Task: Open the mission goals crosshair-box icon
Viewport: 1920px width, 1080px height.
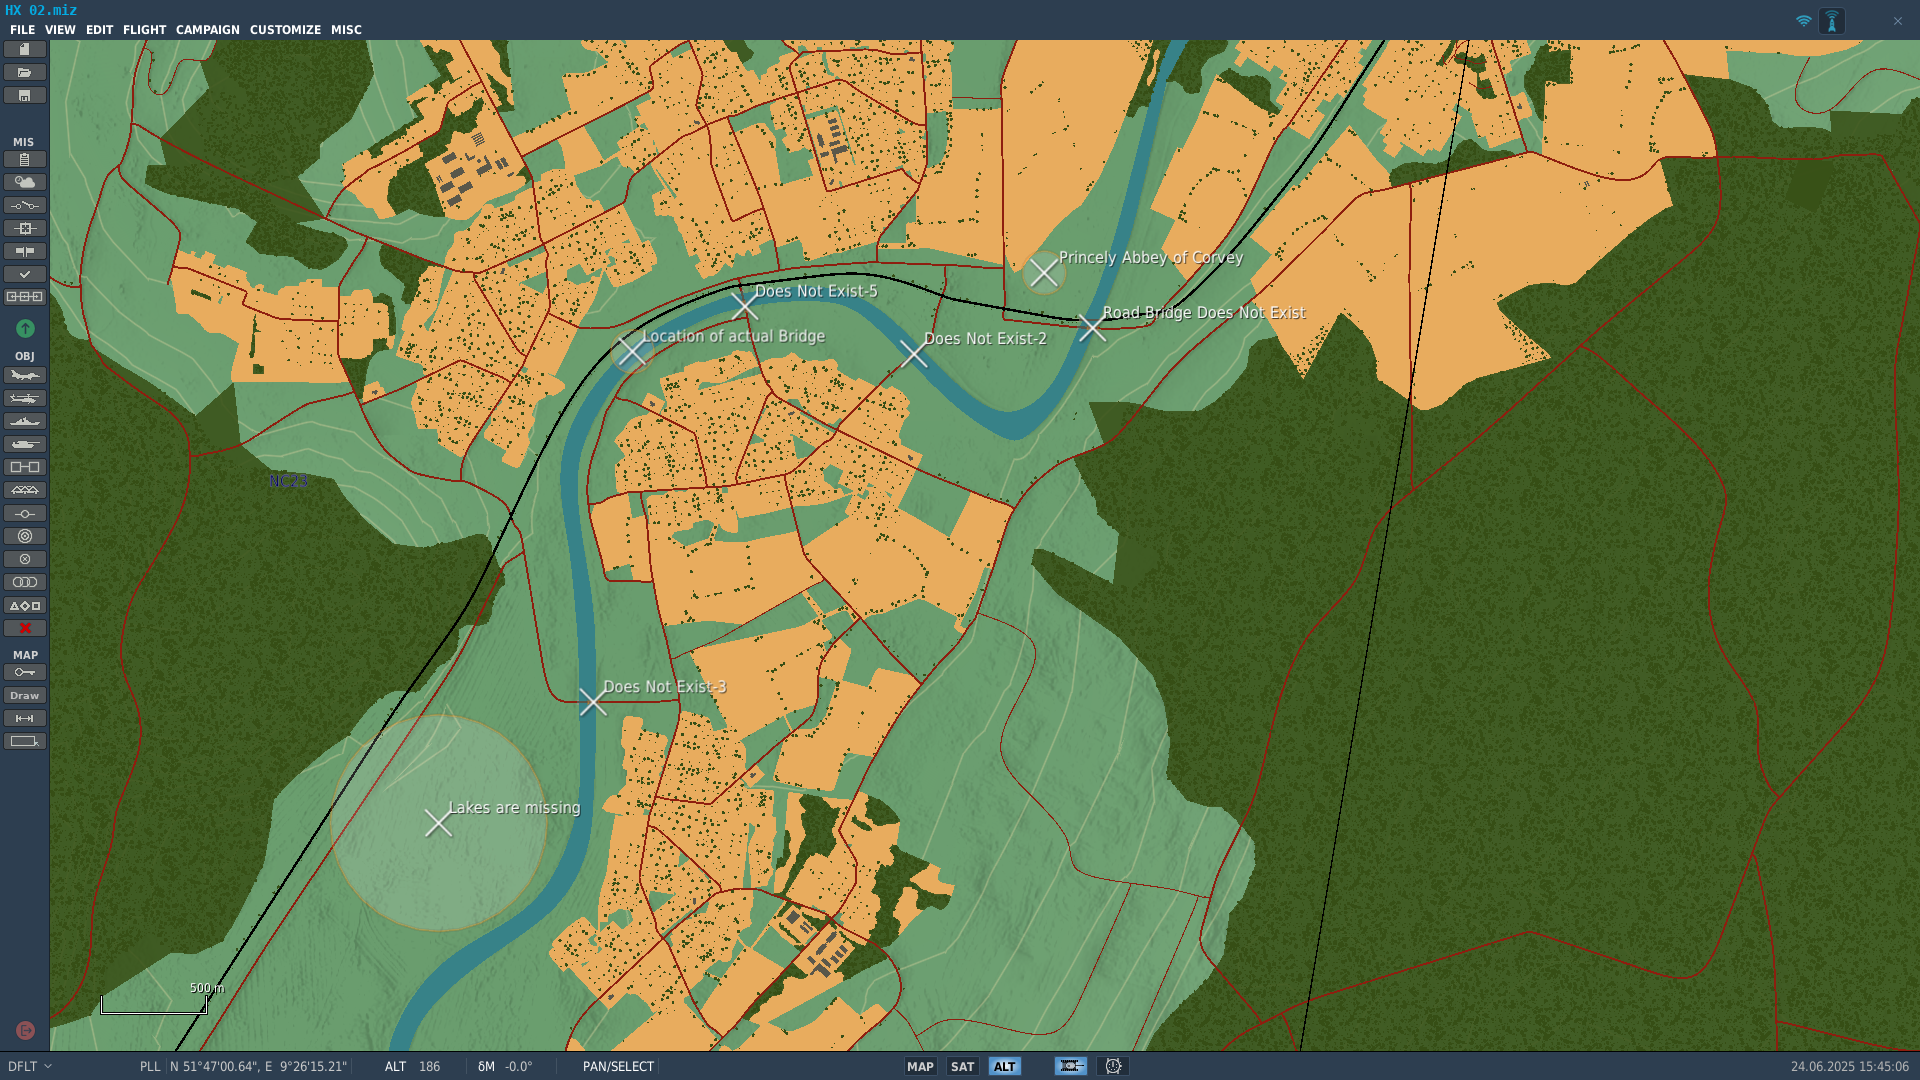Action: [x=25, y=228]
